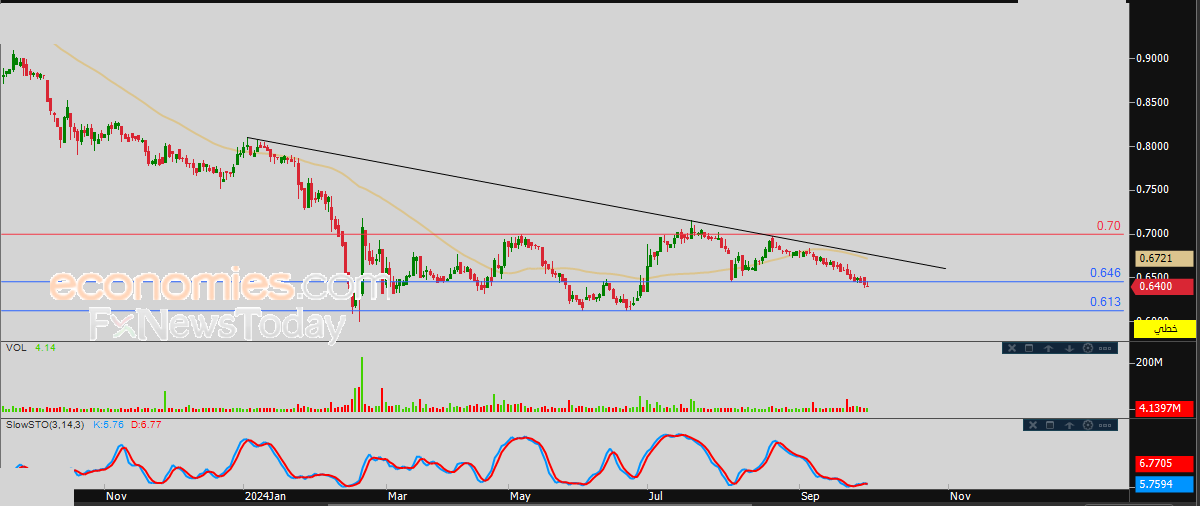
Task: Move the SlowSTO panel up
Action: click(1069, 425)
